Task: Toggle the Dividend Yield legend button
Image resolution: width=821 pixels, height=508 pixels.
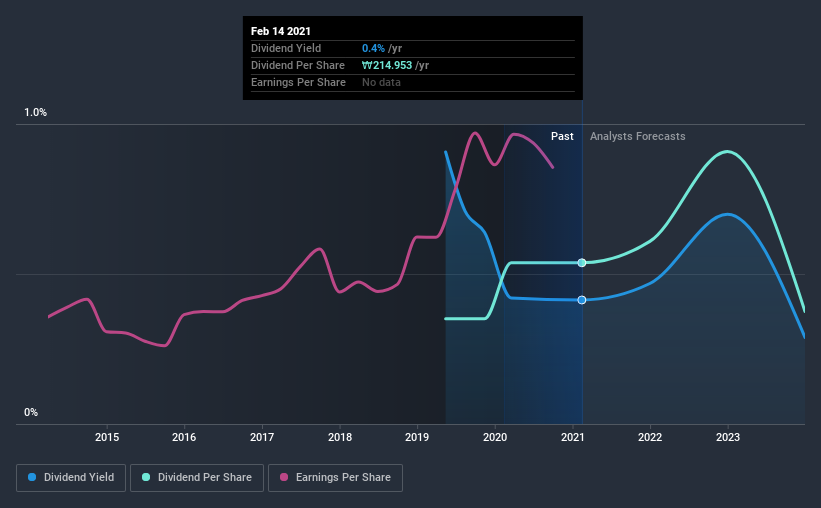Action: click(70, 478)
